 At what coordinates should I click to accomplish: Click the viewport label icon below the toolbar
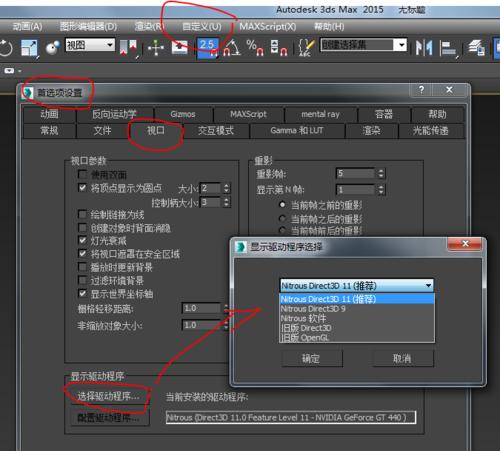(x=9, y=71)
